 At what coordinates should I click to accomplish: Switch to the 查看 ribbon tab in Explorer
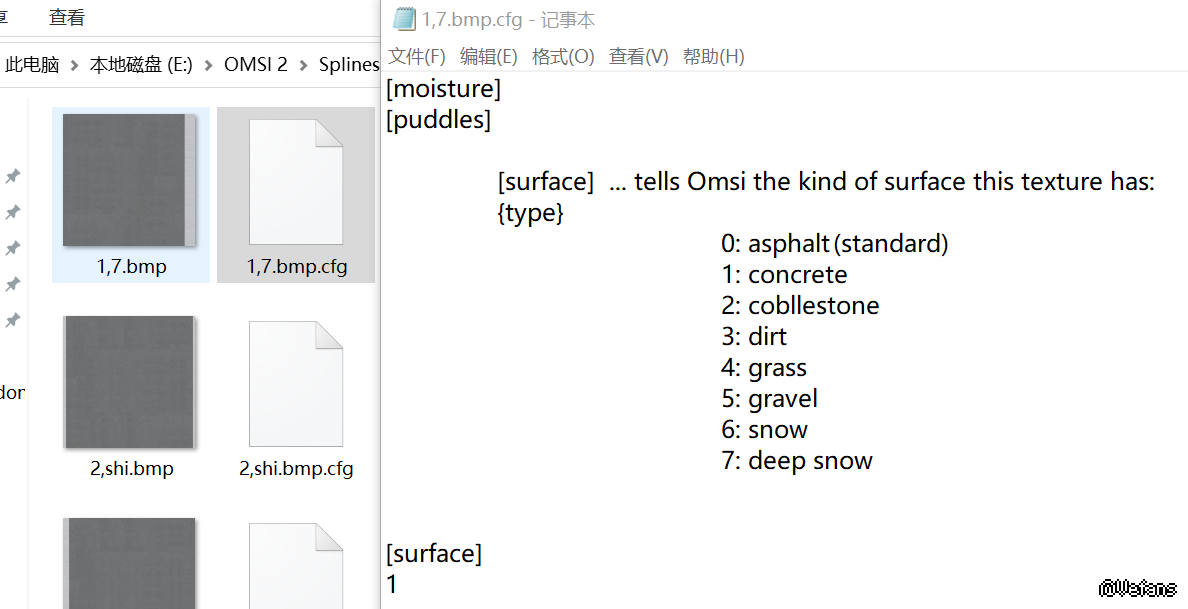point(67,17)
